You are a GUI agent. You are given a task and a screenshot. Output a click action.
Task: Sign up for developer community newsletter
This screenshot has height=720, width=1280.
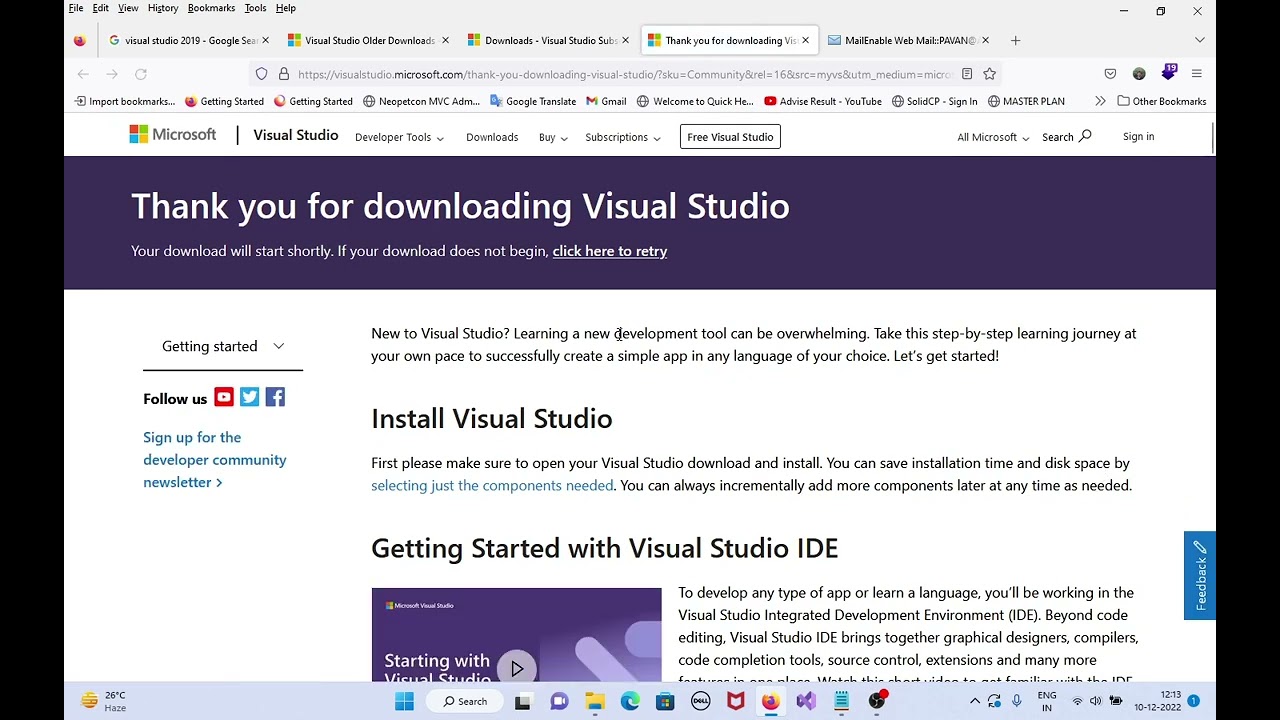(214, 459)
